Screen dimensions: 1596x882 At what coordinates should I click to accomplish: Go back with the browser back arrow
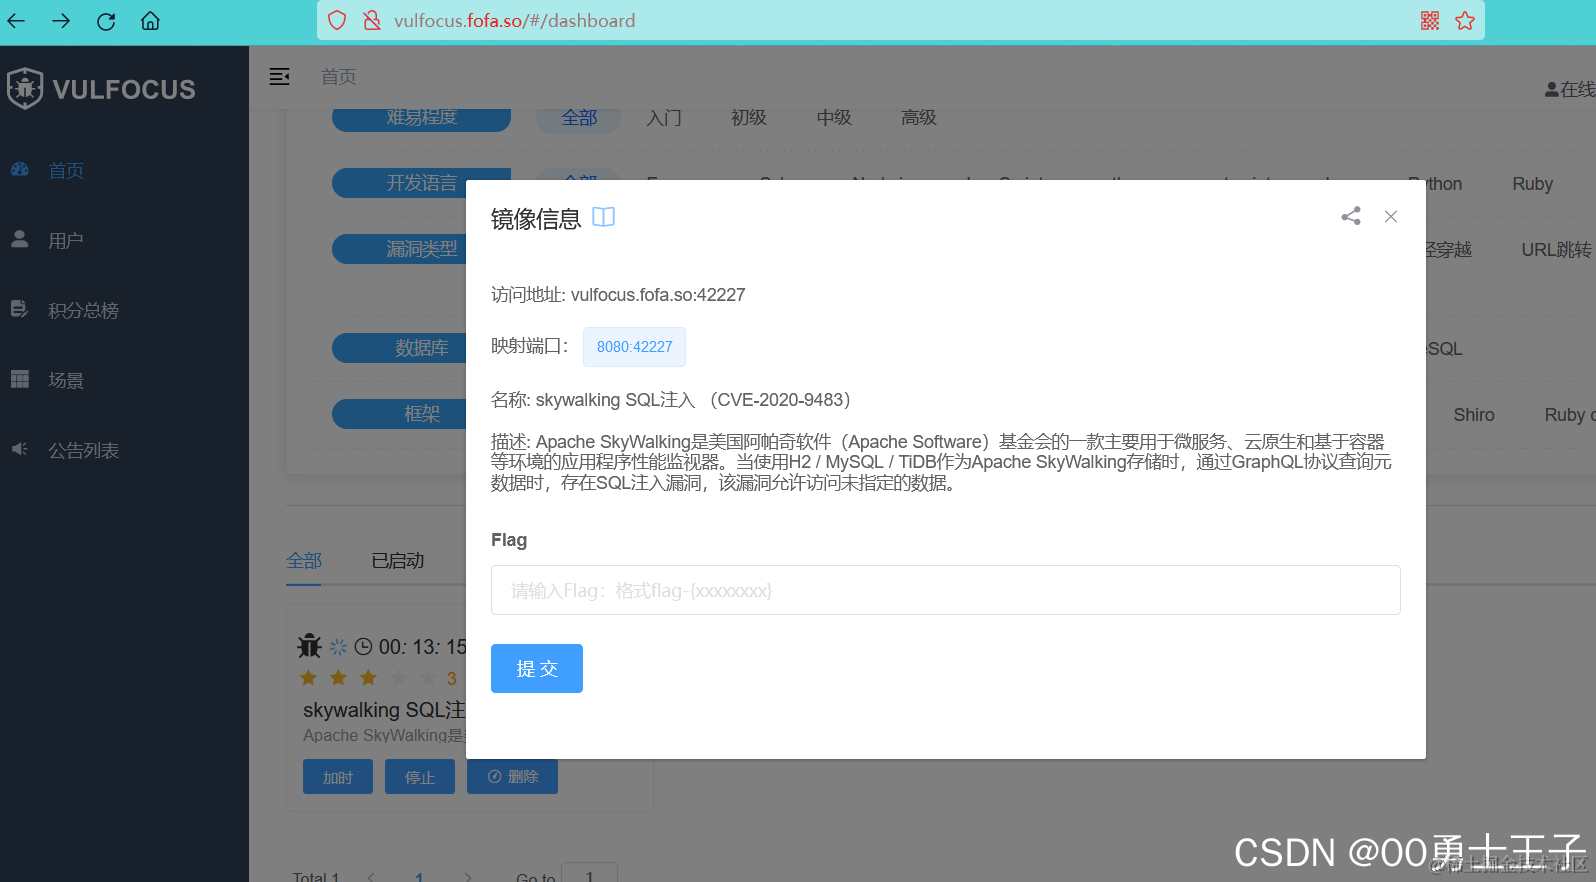pyautogui.click(x=16, y=21)
